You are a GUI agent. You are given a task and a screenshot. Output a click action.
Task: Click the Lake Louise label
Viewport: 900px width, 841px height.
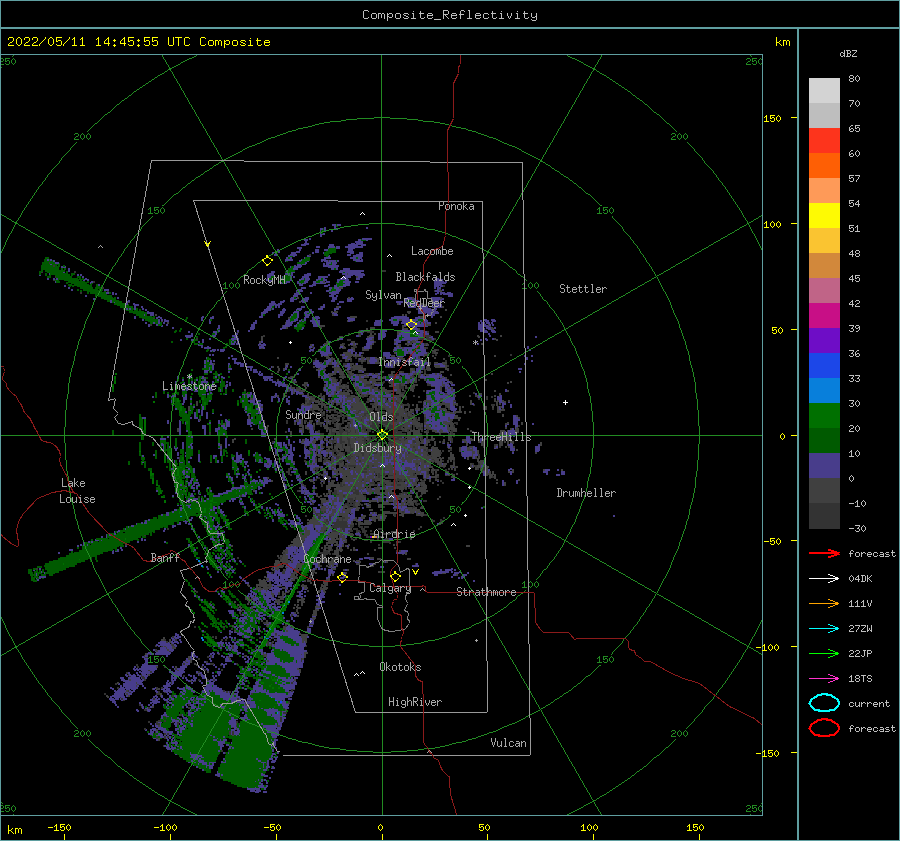(77, 491)
